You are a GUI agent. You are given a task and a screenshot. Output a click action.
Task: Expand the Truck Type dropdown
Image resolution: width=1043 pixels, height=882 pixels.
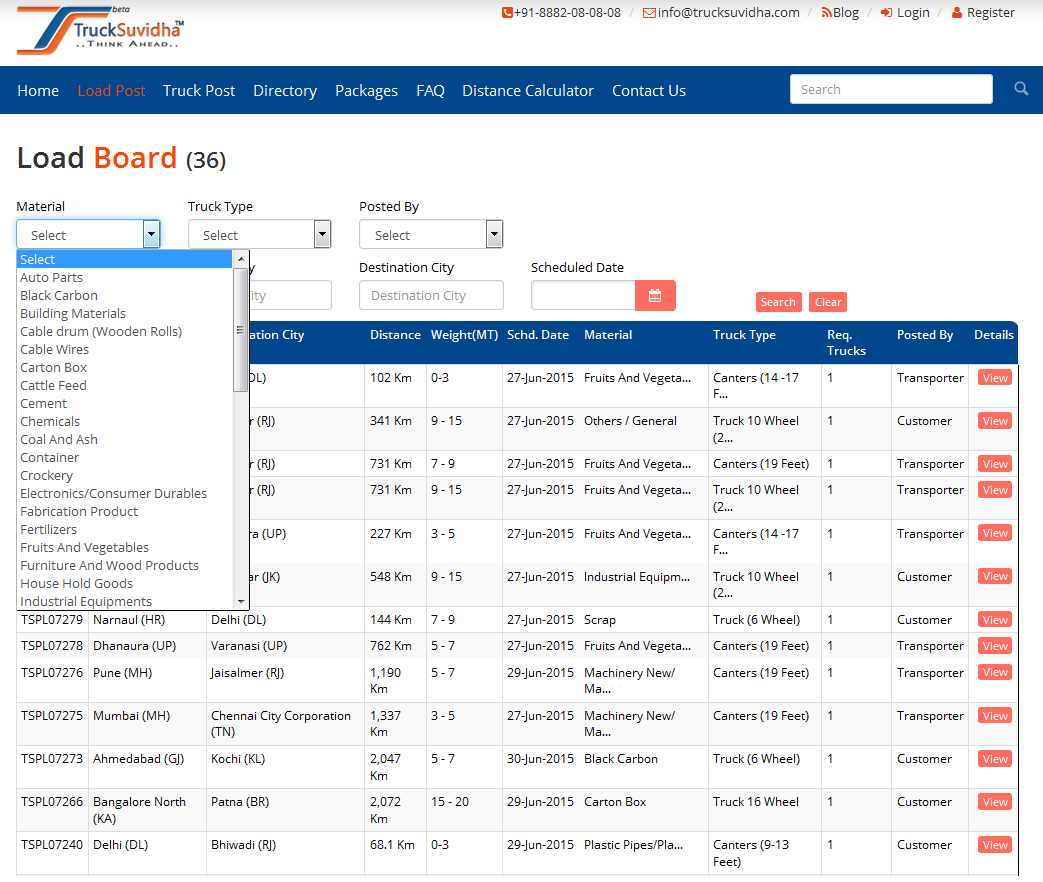(x=322, y=235)
